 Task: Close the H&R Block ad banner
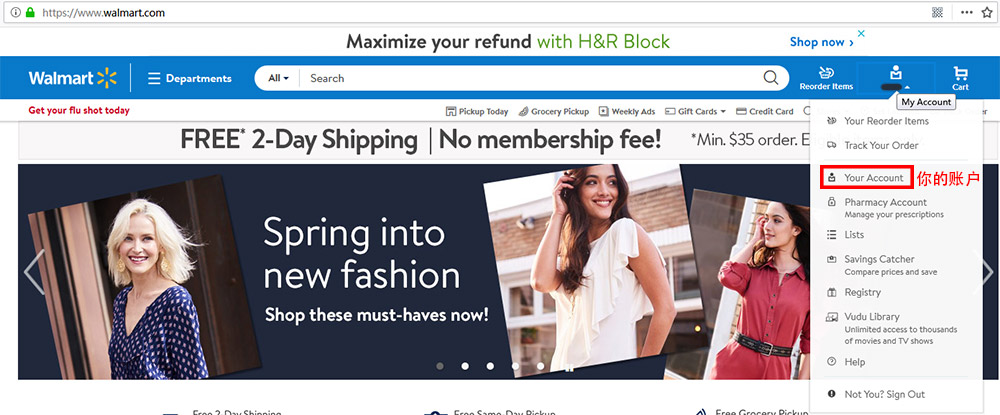click(861, 33)
